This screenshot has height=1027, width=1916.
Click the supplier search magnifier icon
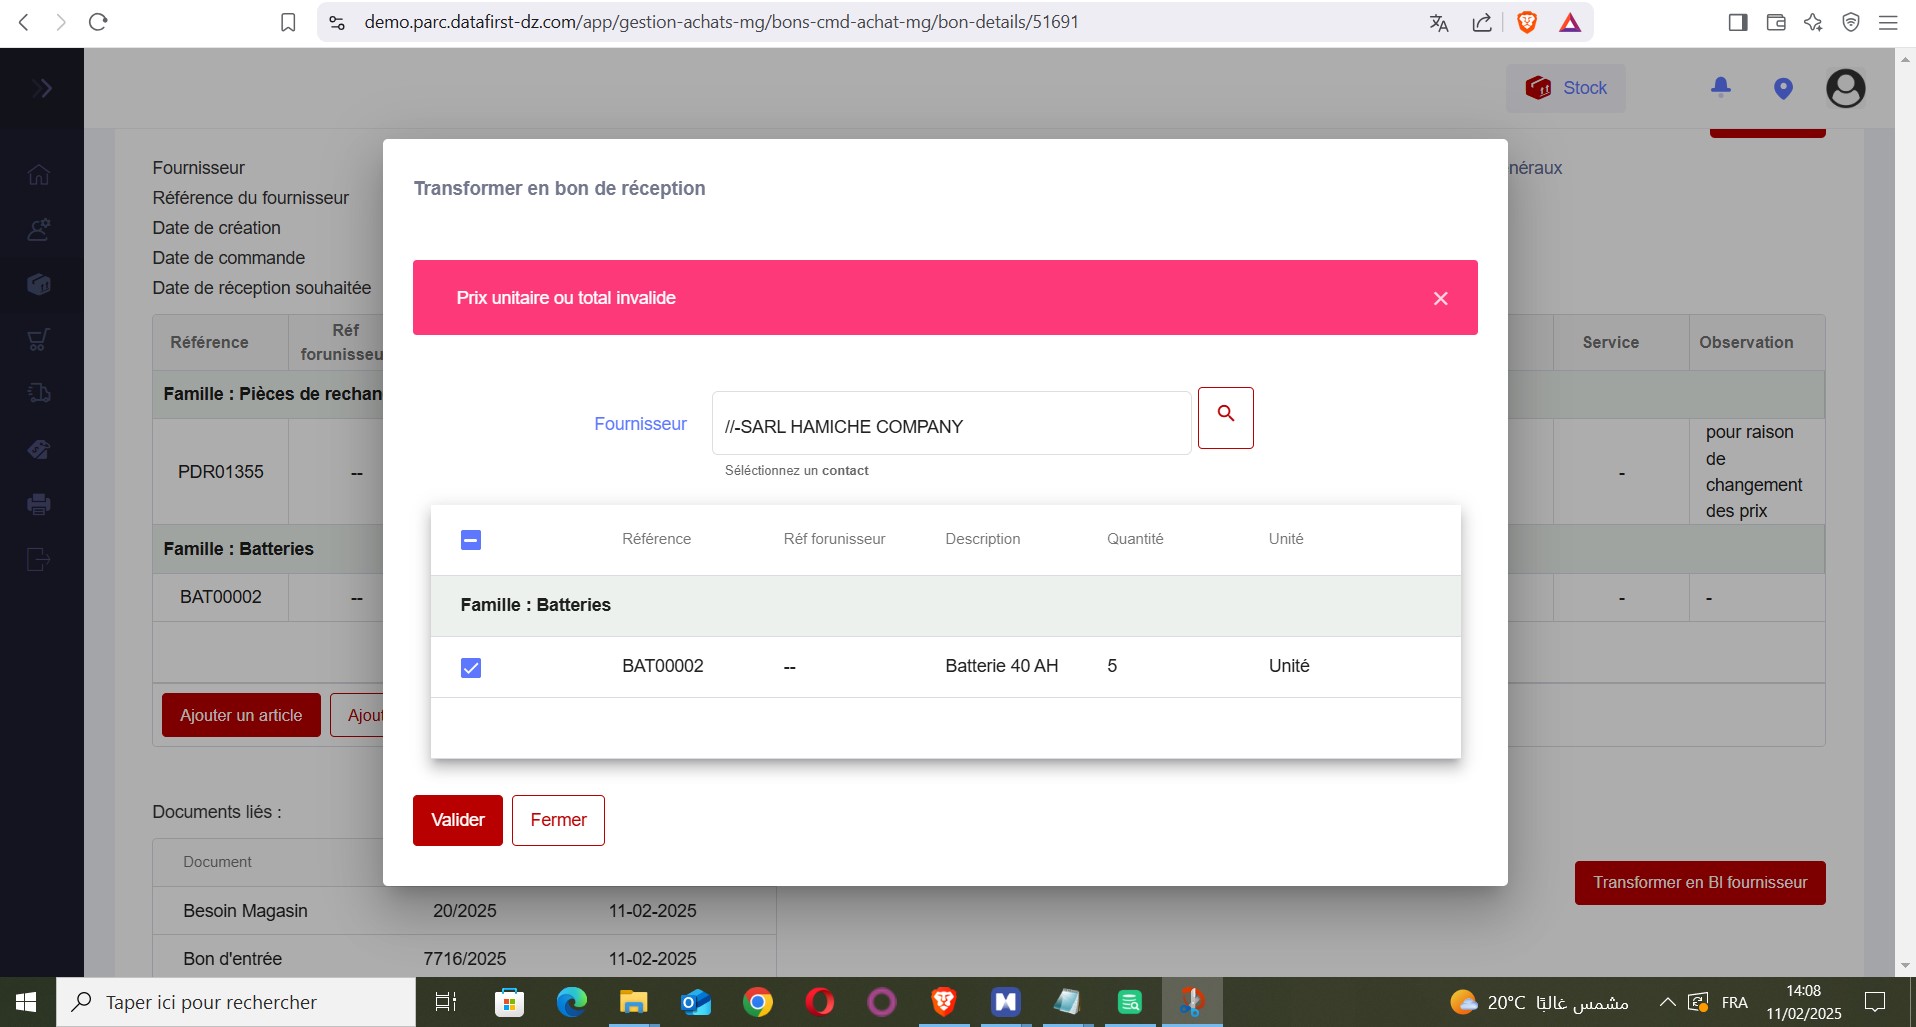(1225, 417)
